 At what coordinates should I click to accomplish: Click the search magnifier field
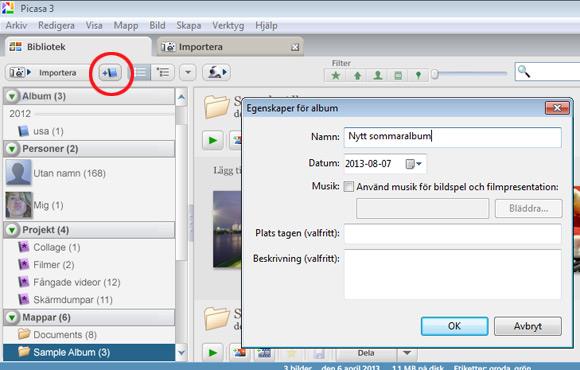click(x=547, y=72)
